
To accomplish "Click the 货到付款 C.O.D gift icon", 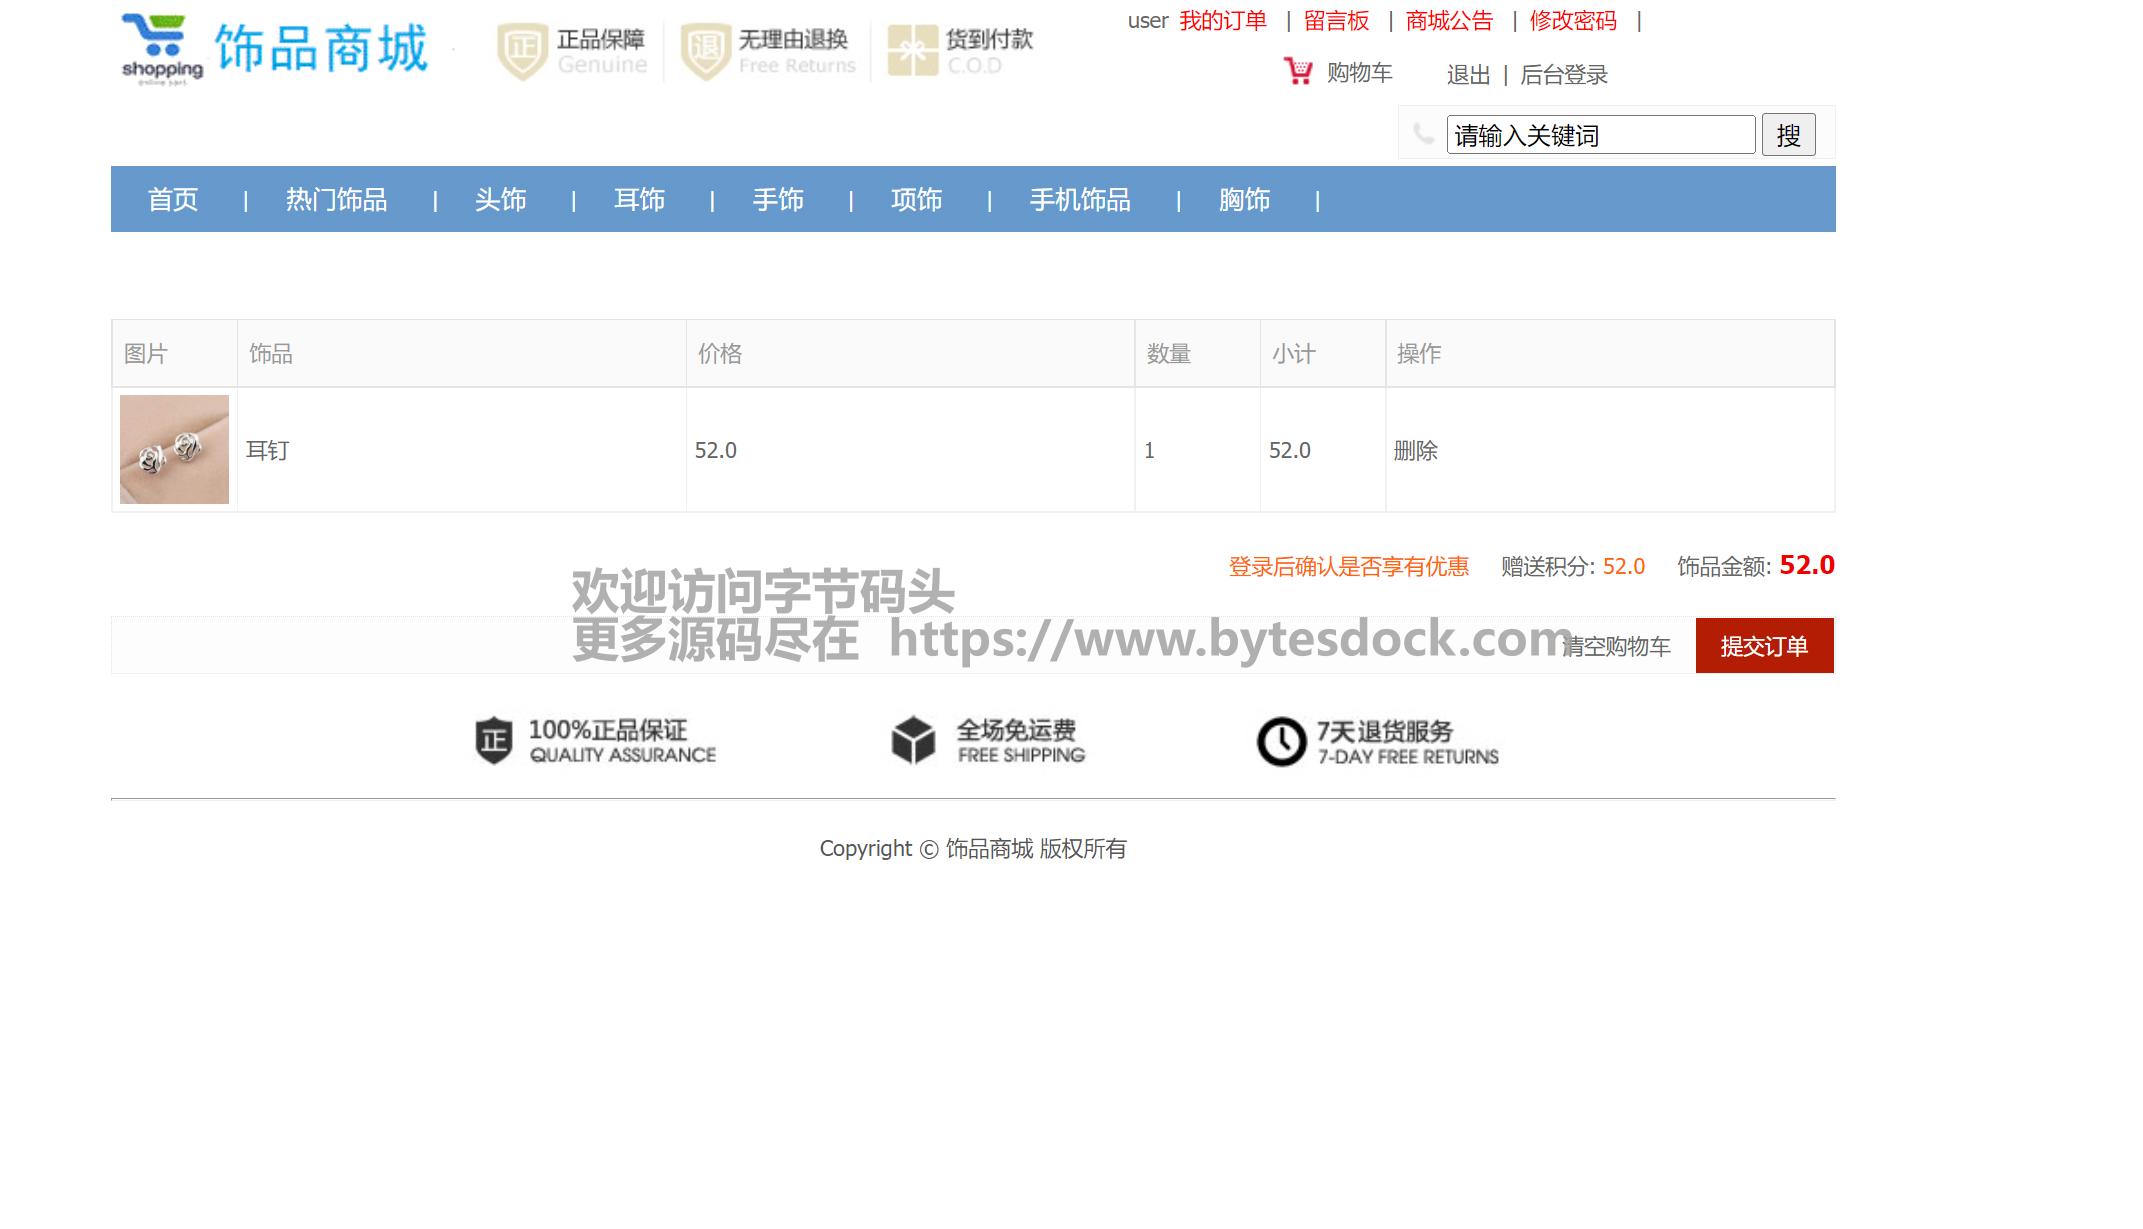I will coord(912,51).
